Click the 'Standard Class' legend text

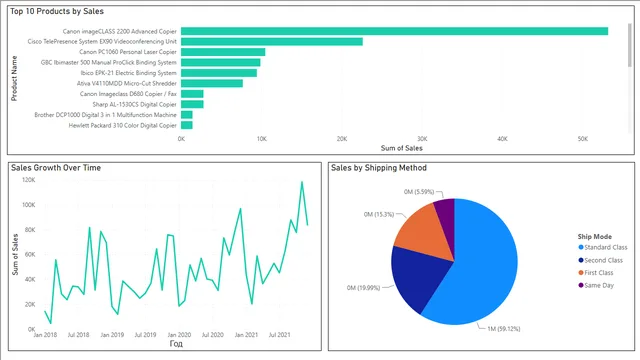(x=606, y=247)
